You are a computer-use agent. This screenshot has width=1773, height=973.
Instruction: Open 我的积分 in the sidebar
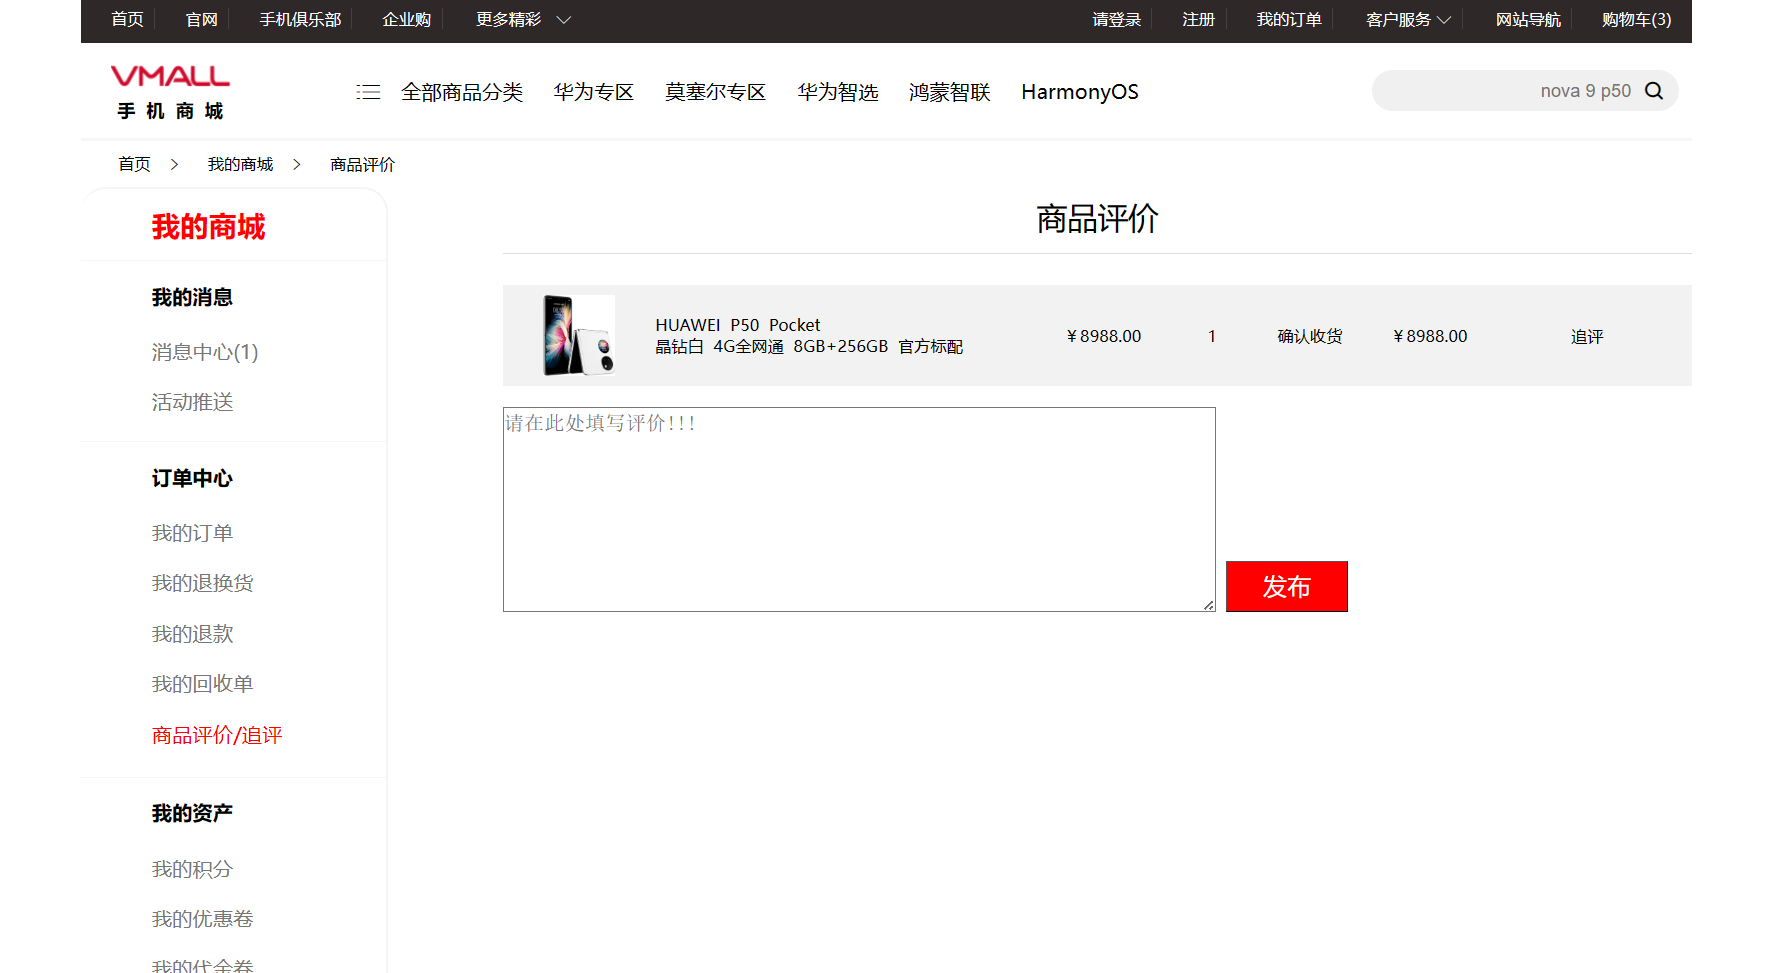192,869
